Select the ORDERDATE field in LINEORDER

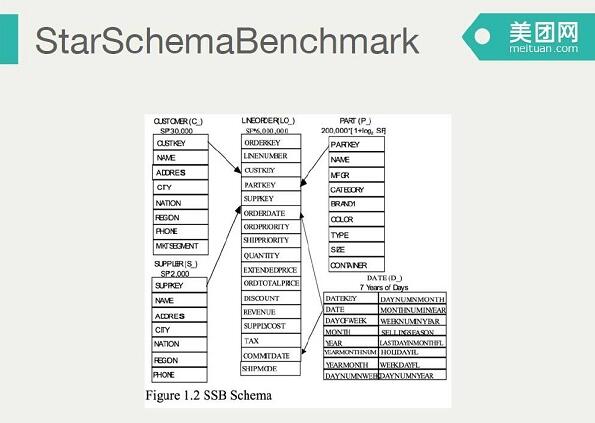tap(271, 213)
